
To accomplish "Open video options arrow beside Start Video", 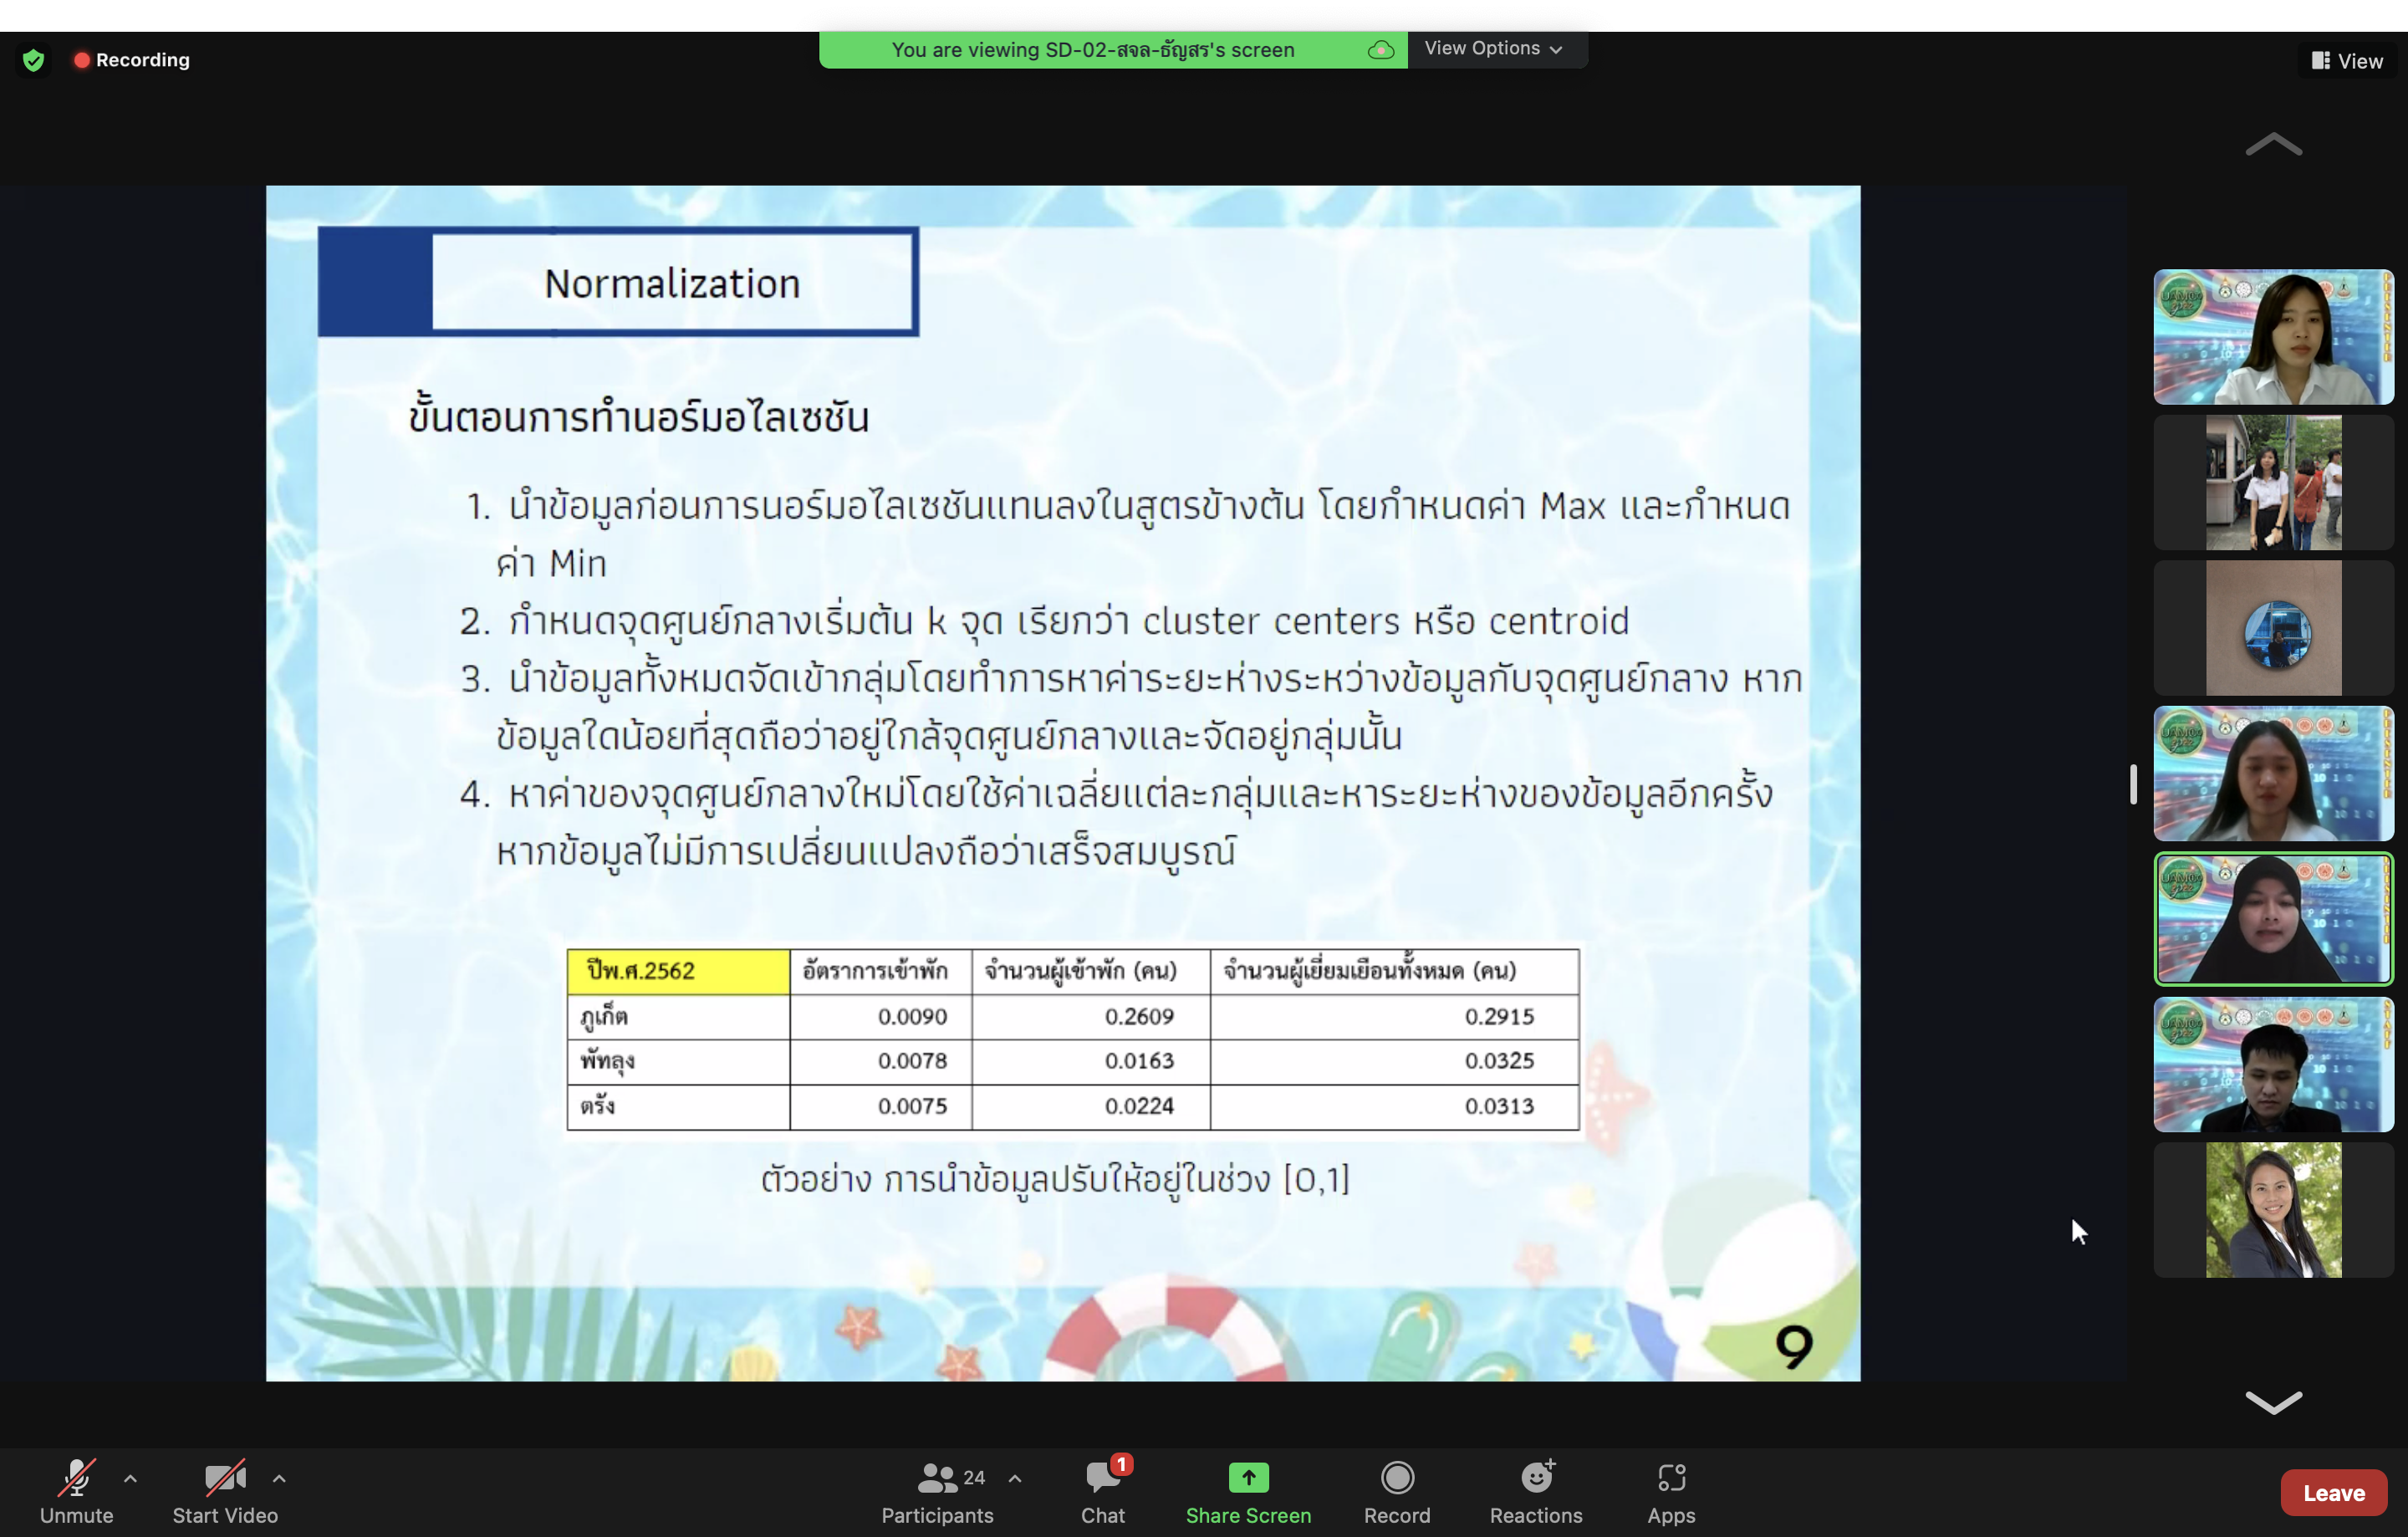I will pos(279,1478).
